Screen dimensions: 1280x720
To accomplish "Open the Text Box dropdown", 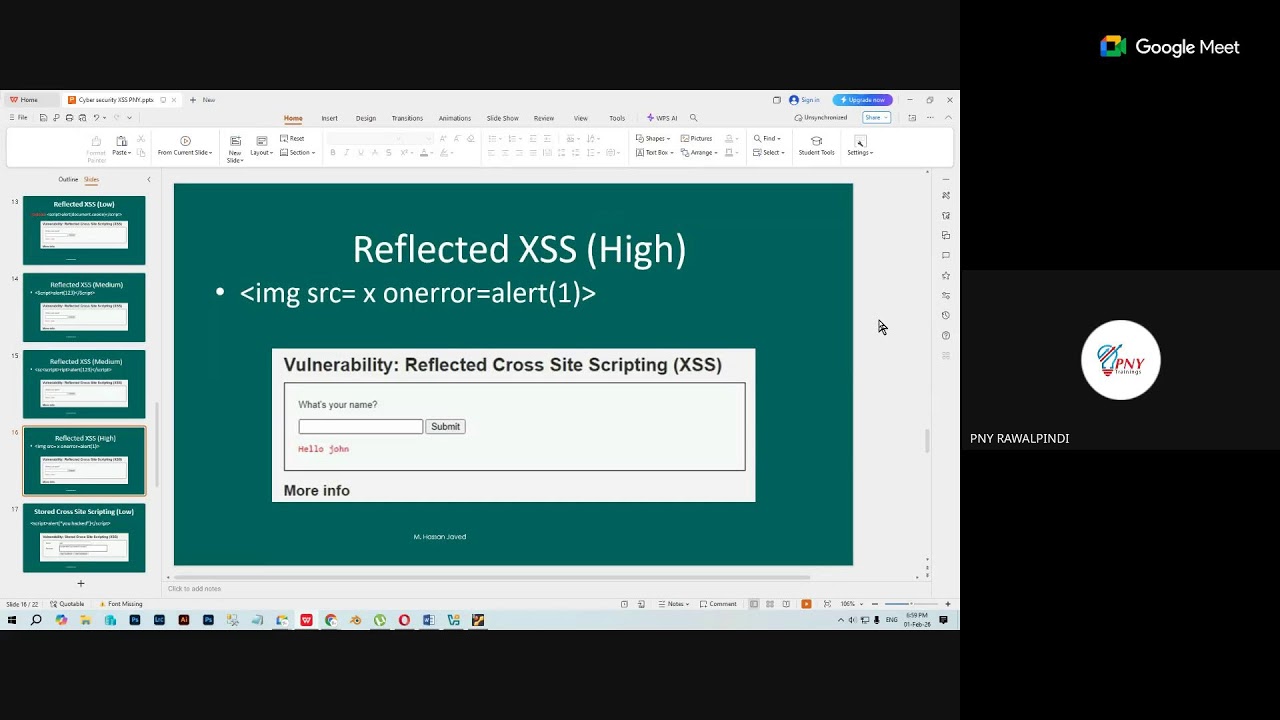I will (x=654, y=153).
